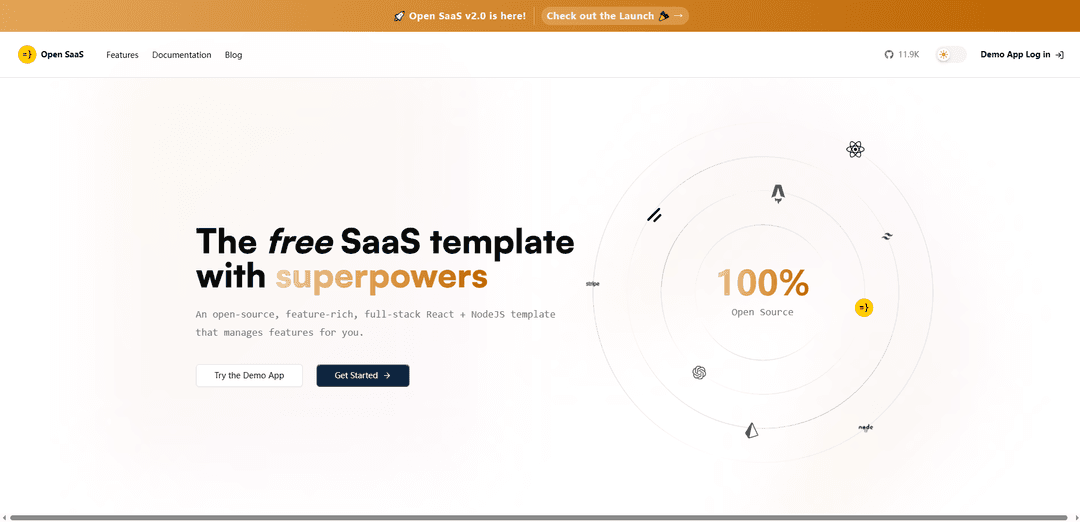The height and width of the screenshot is (522, 1080).
Task: Click the React atom icon on orbit
Action: pos(855,149)
